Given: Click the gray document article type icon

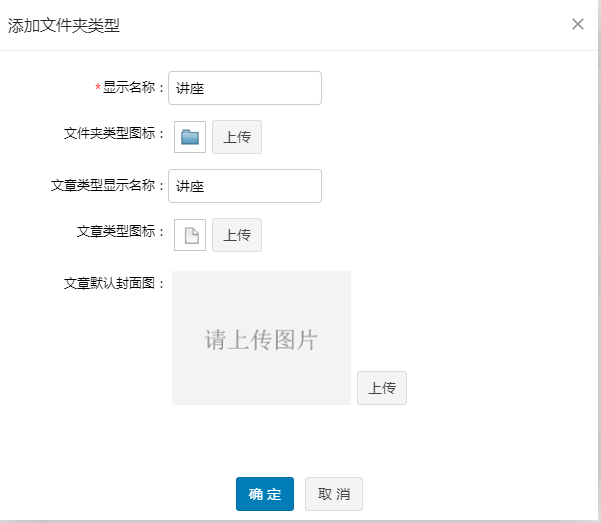Looking at the screenshot, I should coord(190,235).
